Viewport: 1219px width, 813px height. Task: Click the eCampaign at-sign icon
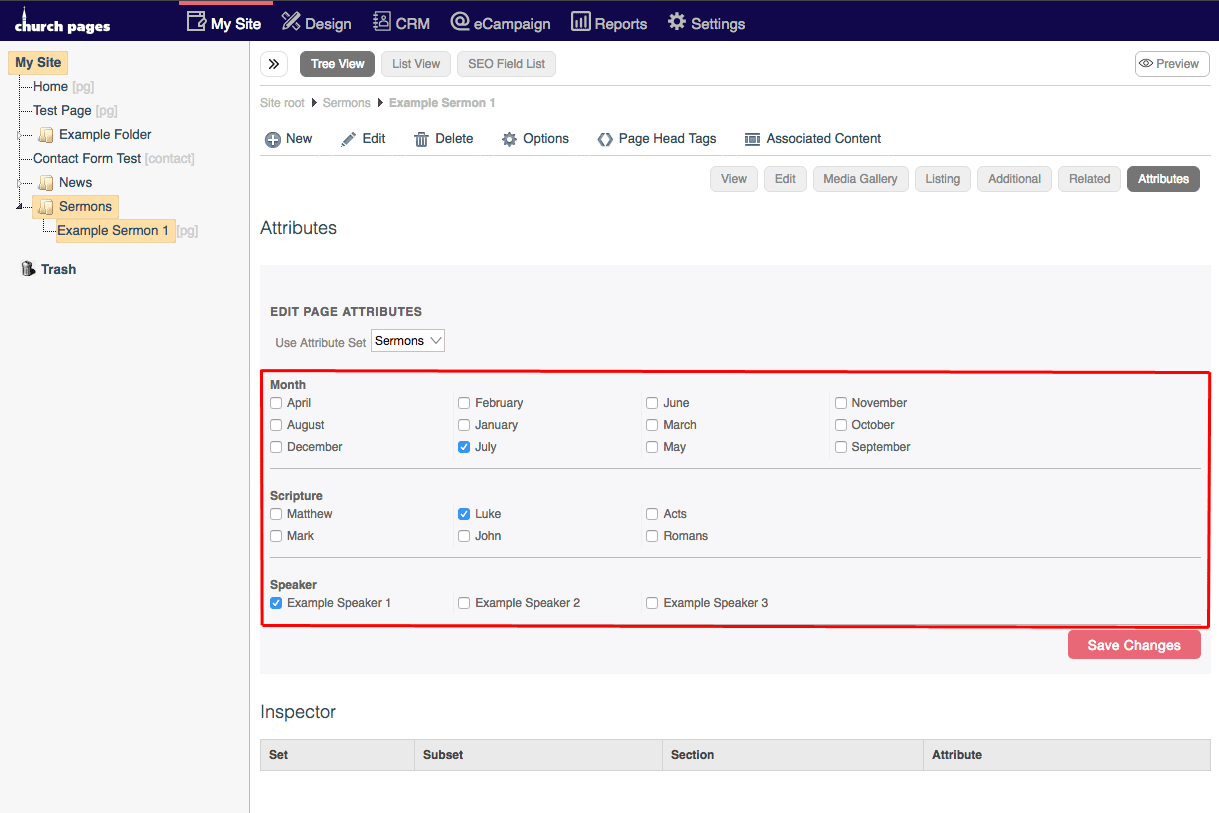click(x=460, y=22)
